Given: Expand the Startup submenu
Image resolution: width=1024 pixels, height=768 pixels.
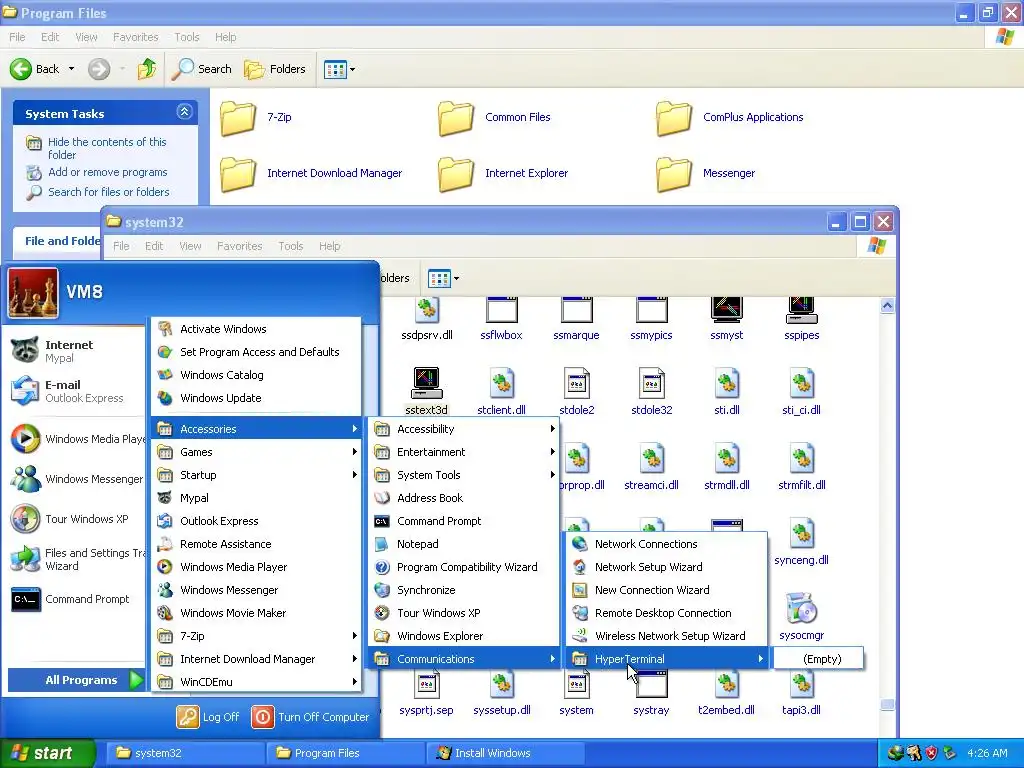Looking at the screenshot, I should point(257,475).
